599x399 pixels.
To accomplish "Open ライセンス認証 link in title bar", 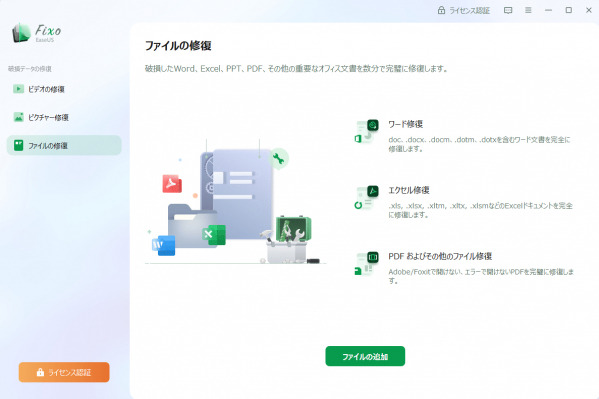I will [469, 11].
